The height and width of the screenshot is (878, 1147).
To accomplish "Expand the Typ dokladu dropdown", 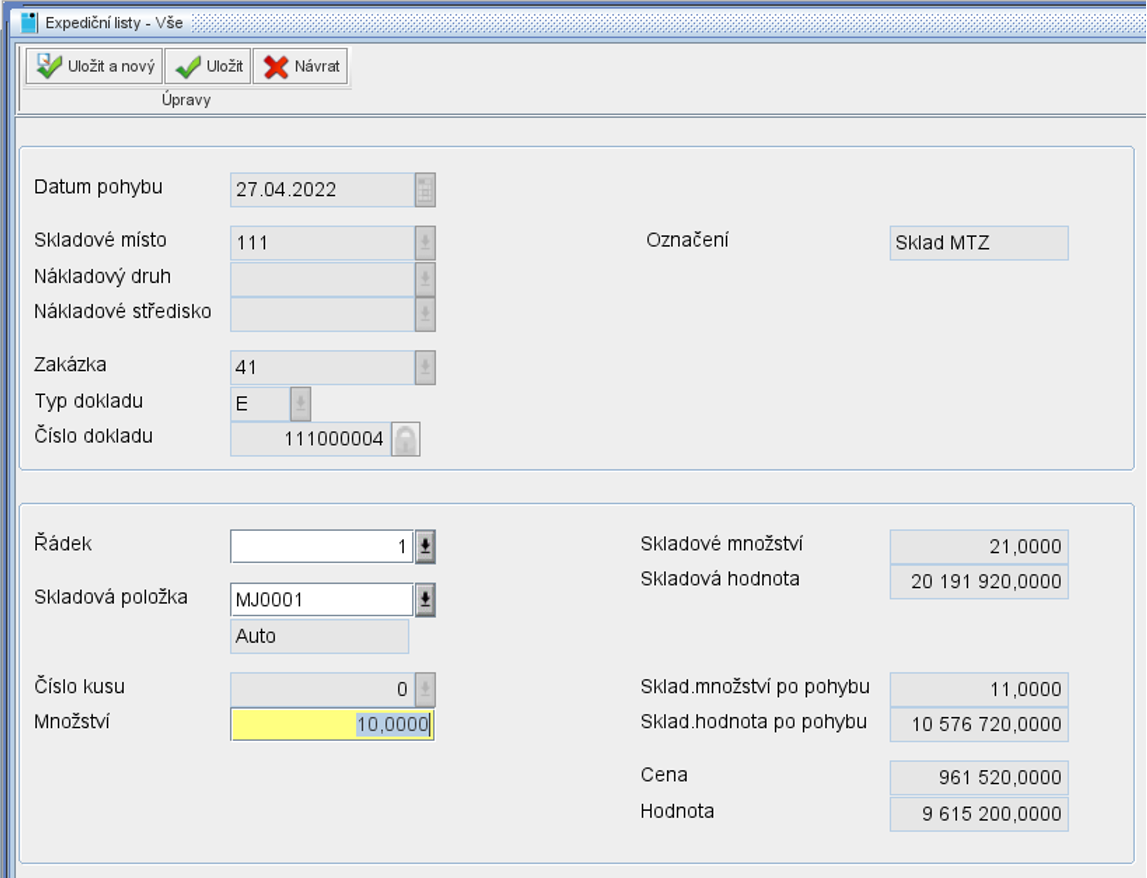I will 300,404.
